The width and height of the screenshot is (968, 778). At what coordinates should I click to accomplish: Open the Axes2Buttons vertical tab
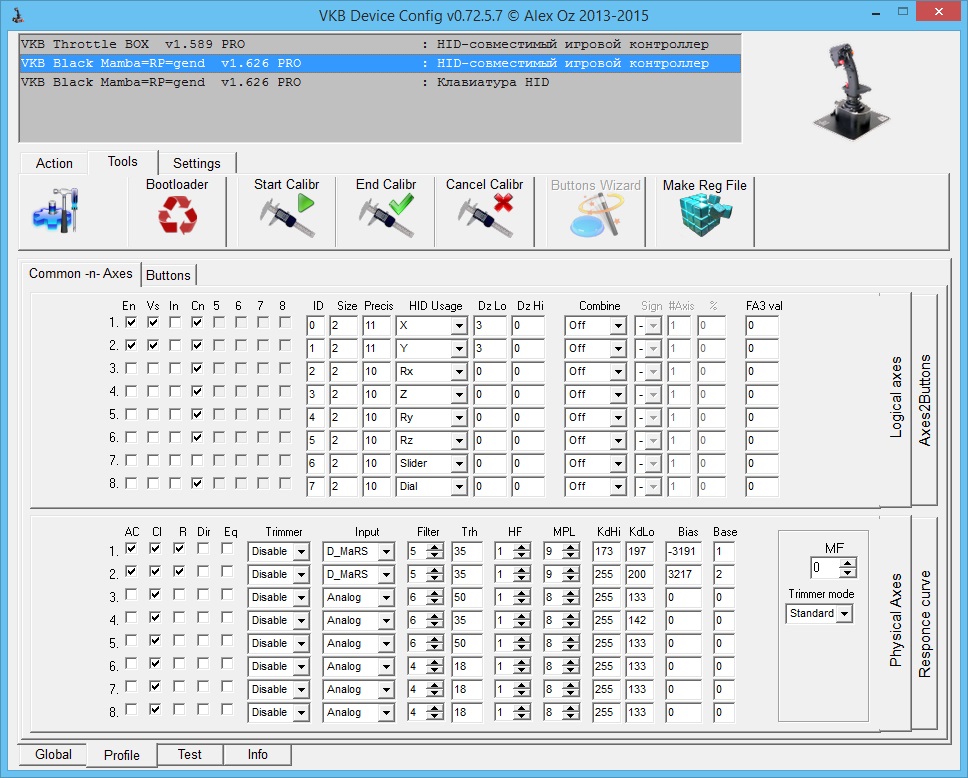click(x=924, y=399)
